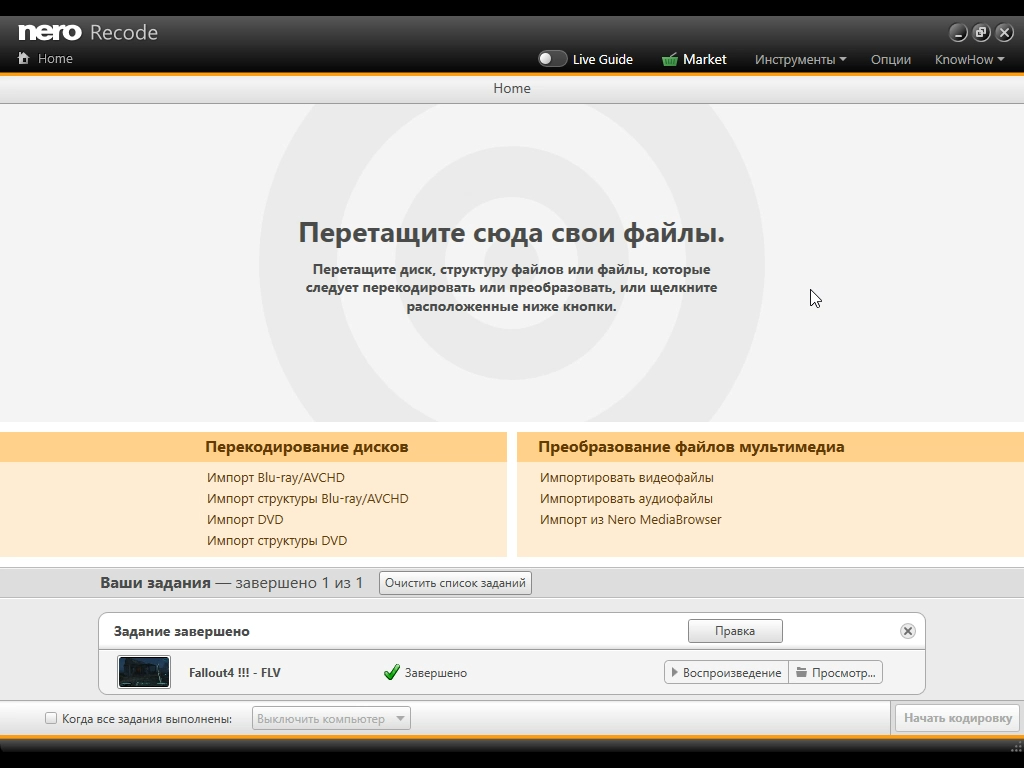Click the Начать кодировку button
The image size is (1024, 768).
(x=957, y=718)
